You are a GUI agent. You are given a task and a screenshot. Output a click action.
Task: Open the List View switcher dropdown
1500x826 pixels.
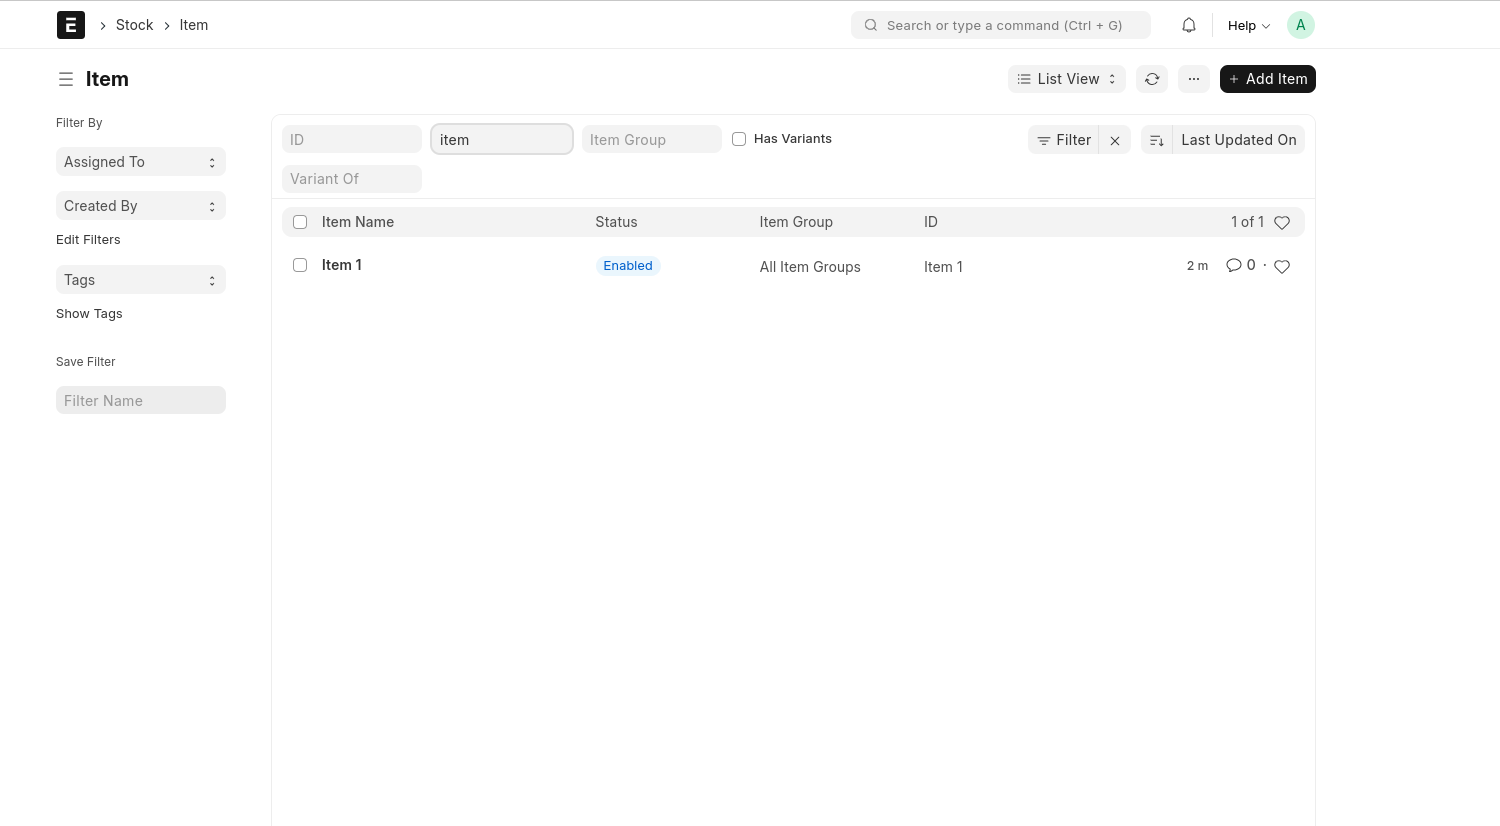coord(1066,79)
